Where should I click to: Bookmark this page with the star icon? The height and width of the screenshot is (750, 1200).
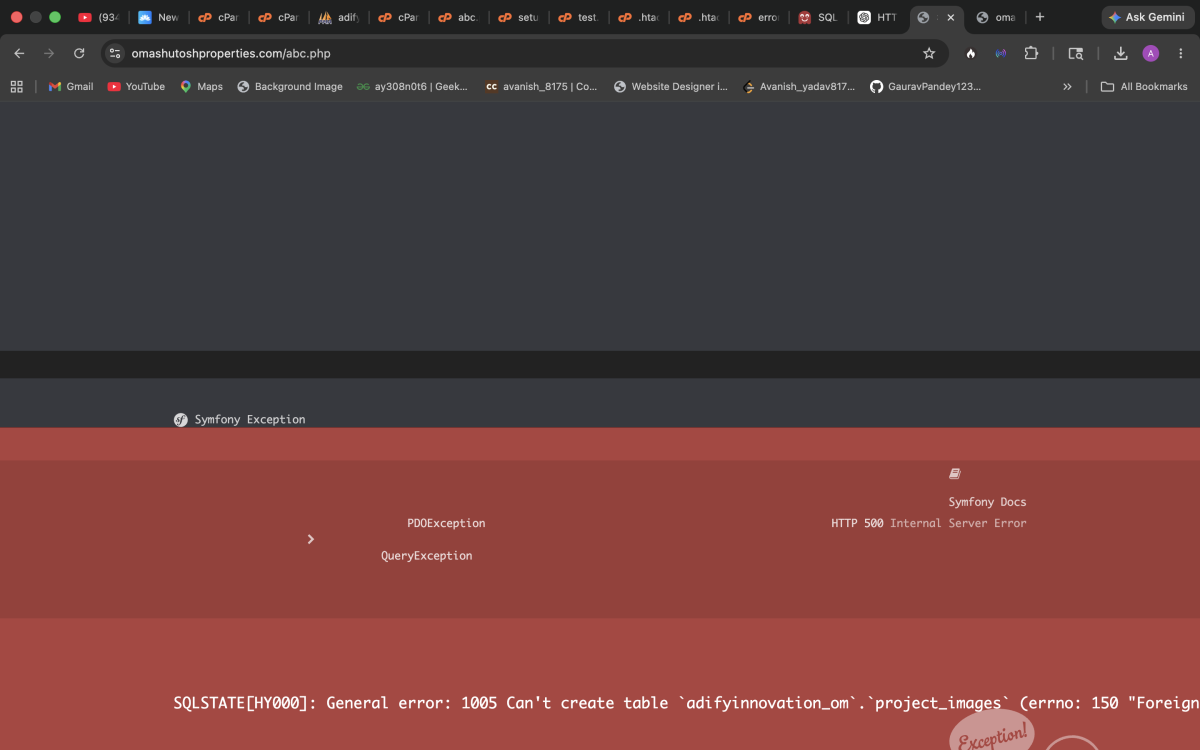click(x=929, y=53)
